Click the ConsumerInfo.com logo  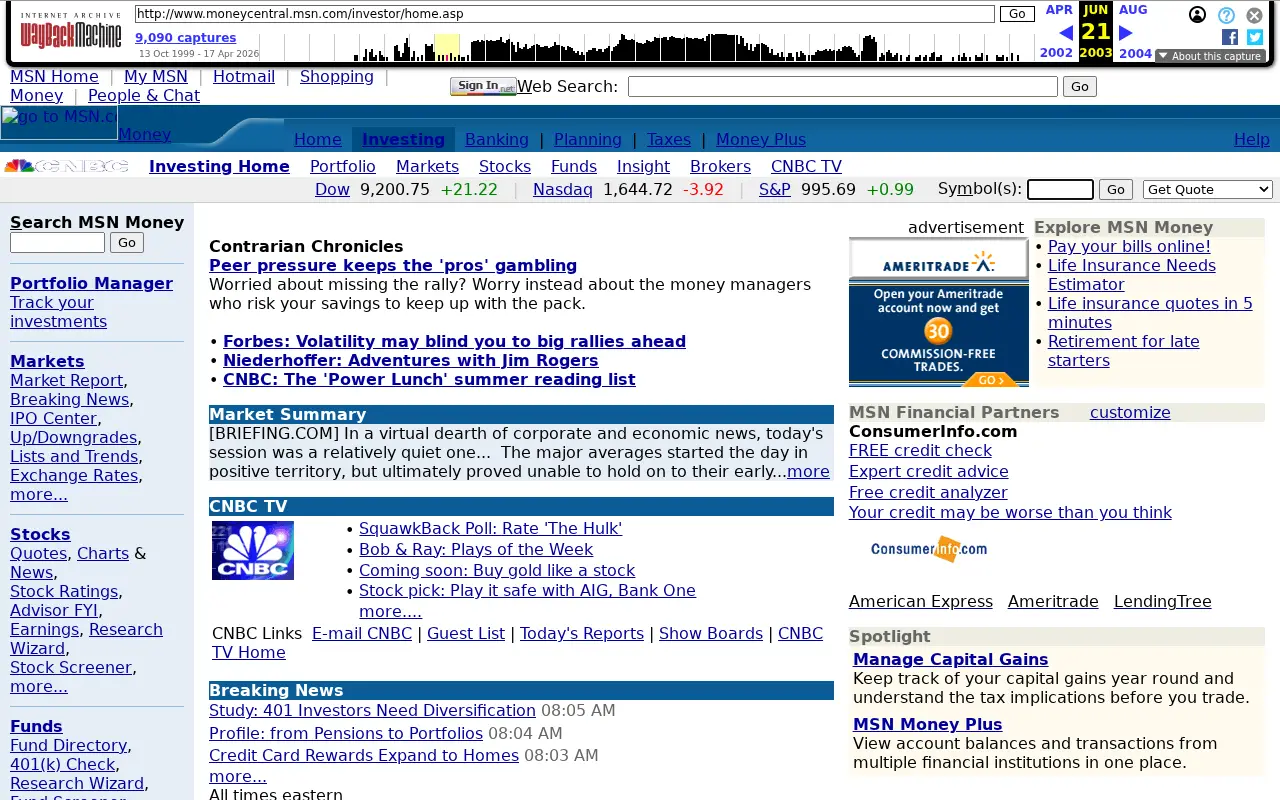tap(928, 549)
